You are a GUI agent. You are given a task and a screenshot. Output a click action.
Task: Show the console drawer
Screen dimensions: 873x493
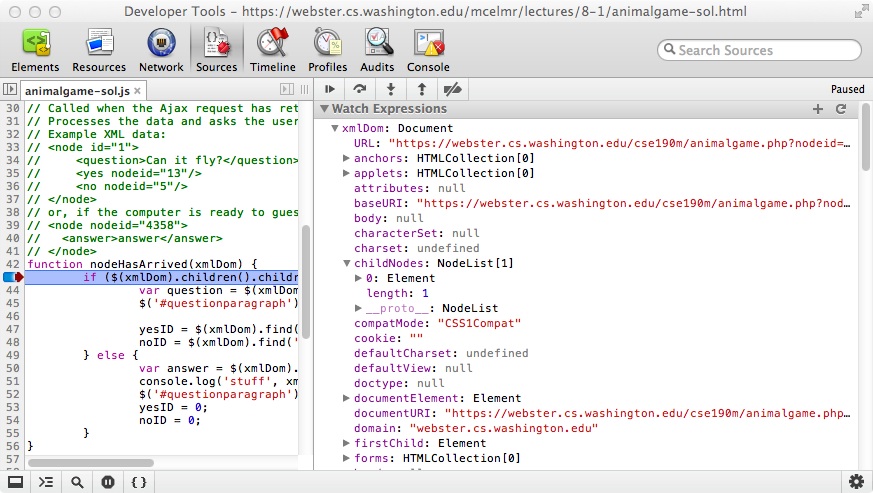tap(46, 482)
